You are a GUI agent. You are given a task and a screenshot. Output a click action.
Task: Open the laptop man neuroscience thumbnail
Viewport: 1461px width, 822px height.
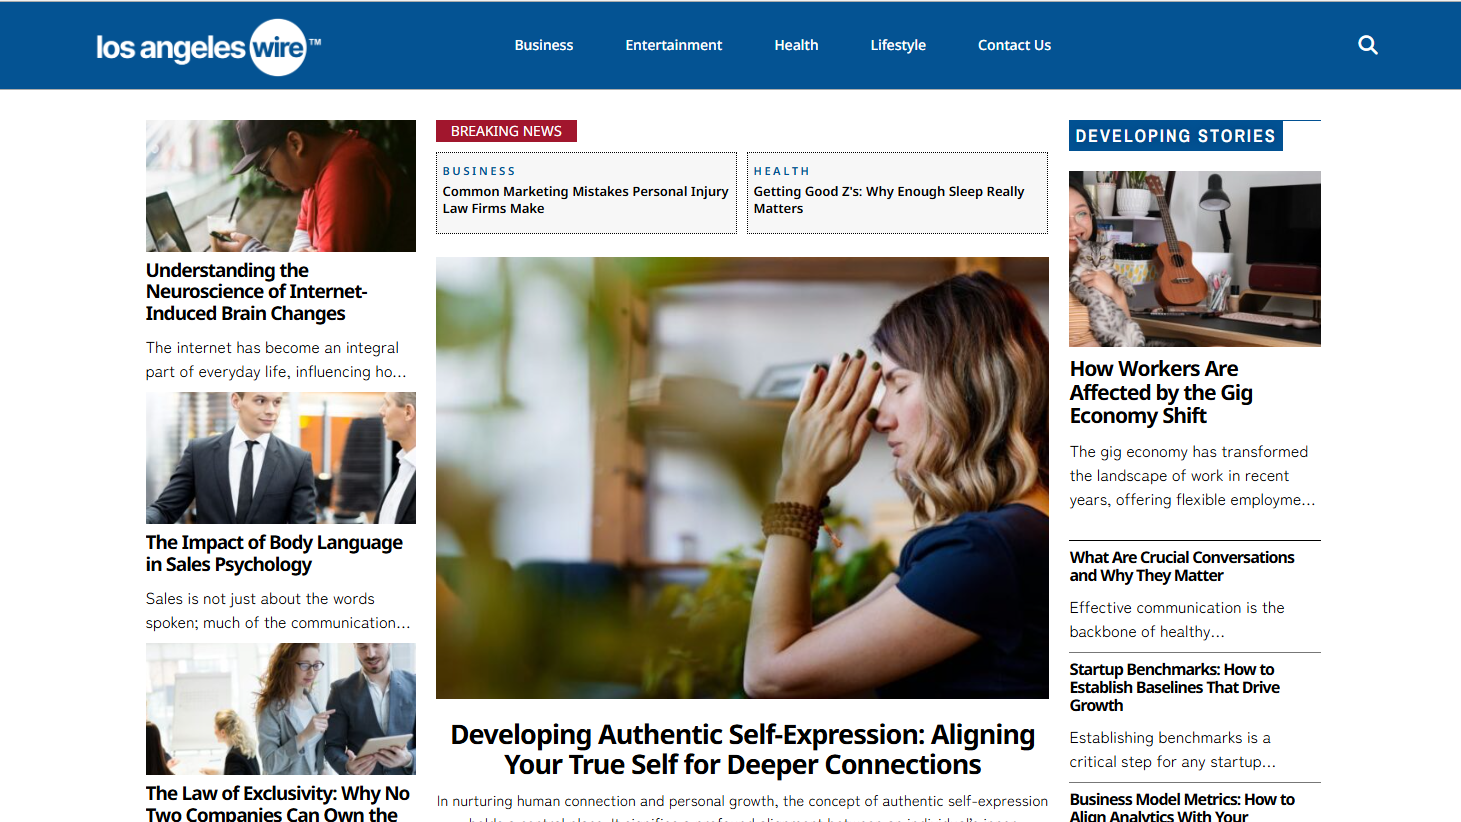(281, 186)
